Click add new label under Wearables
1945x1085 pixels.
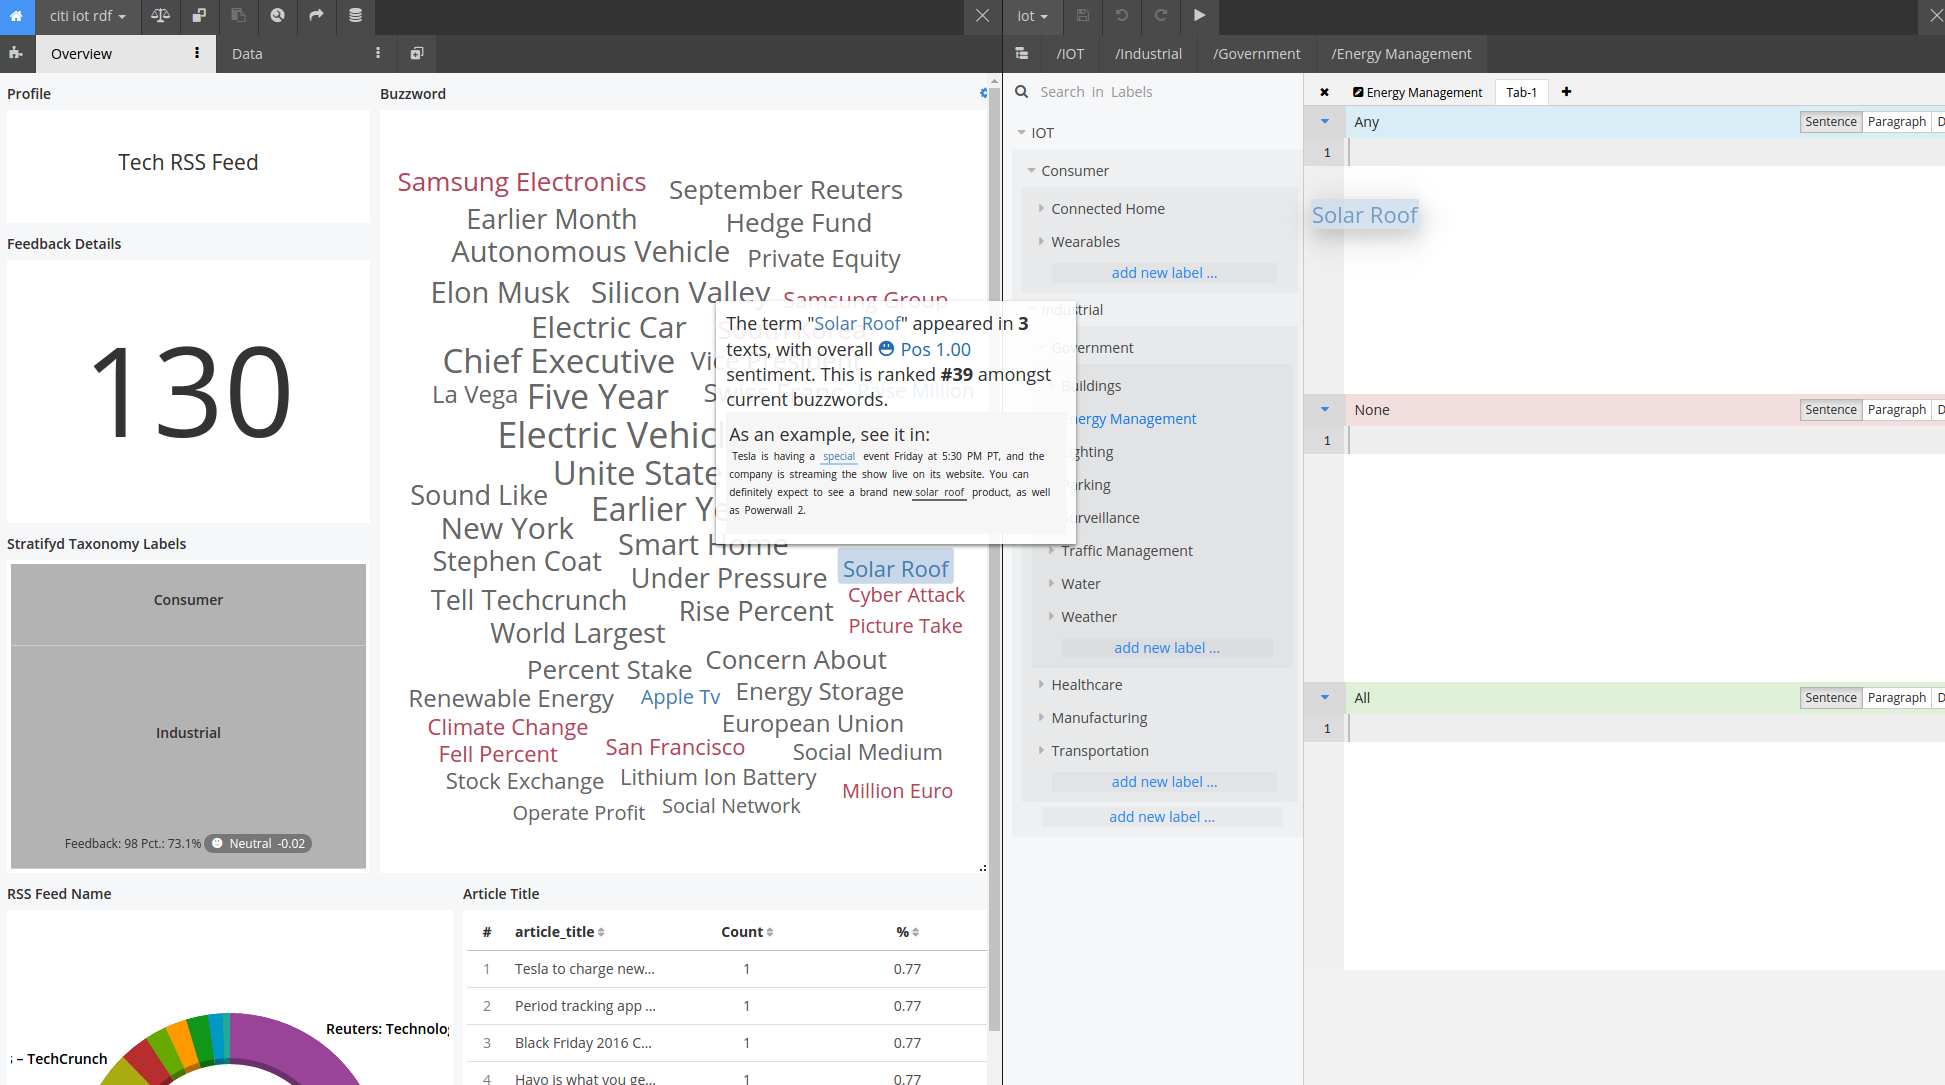point(1164,273)
